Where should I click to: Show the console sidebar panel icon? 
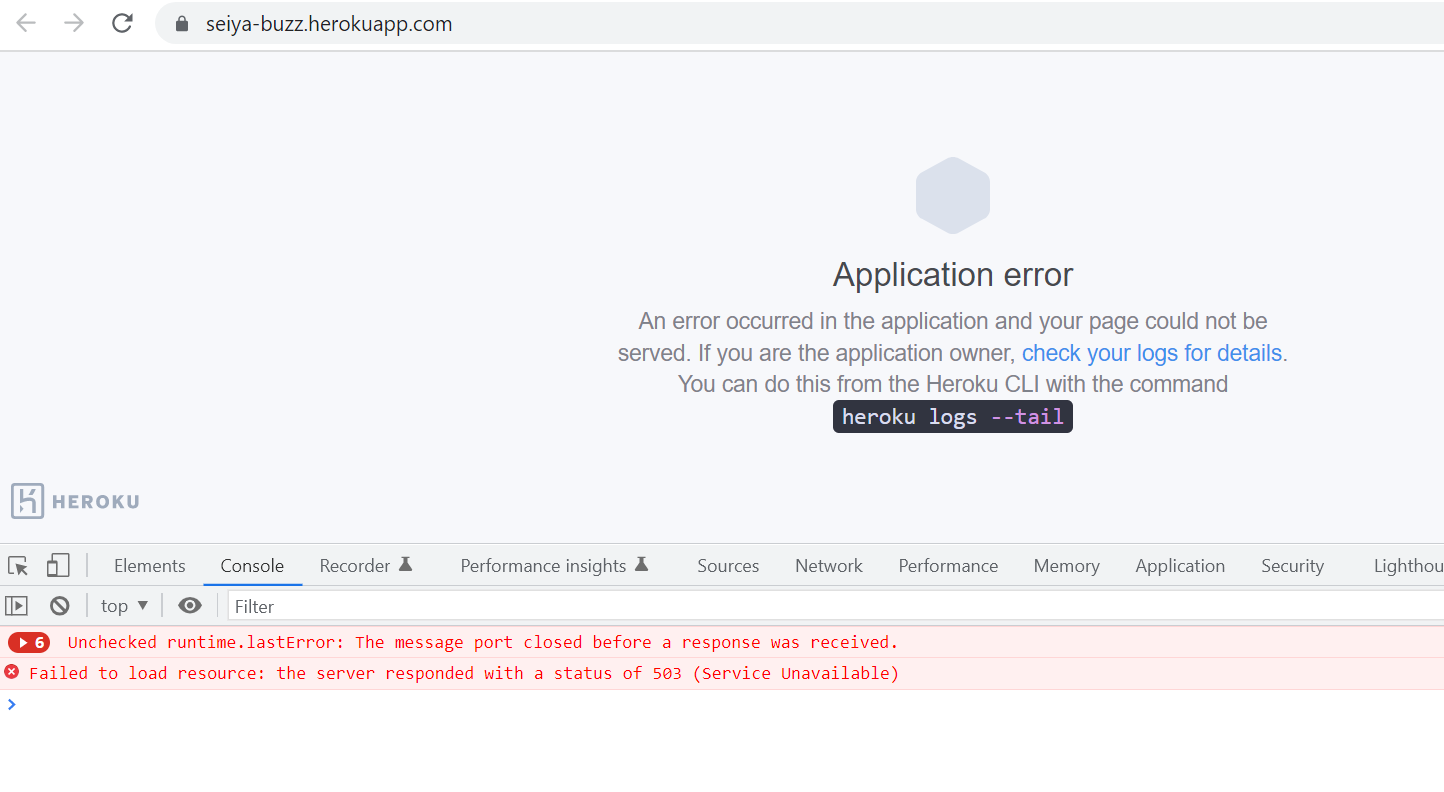[17, 606]
